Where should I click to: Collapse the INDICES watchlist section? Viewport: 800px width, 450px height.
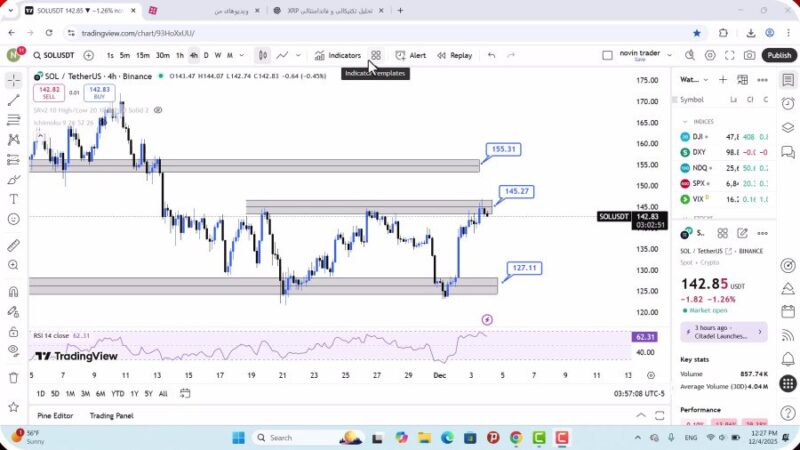click(685, 121)
